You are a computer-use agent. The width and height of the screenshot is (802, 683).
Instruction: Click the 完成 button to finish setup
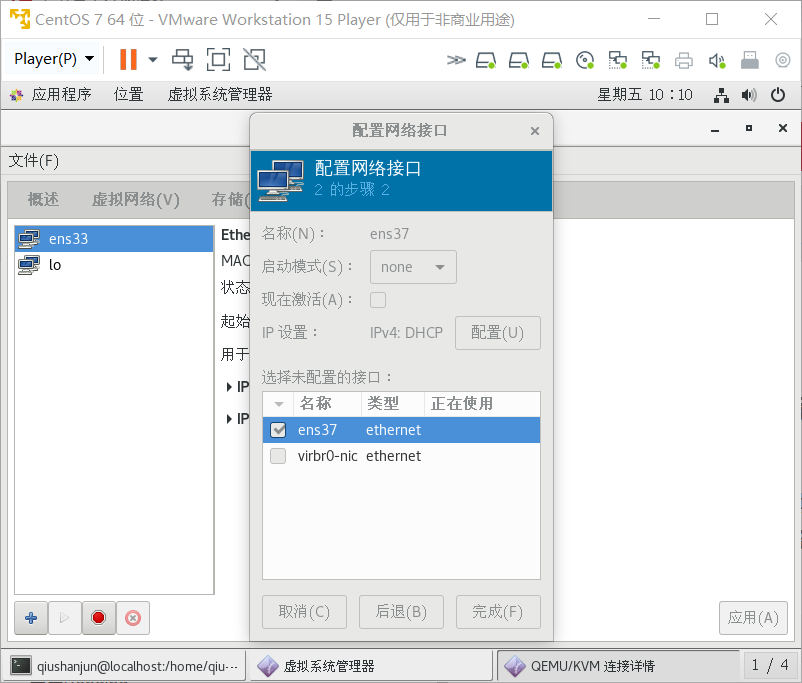click(x=498, y=611)
